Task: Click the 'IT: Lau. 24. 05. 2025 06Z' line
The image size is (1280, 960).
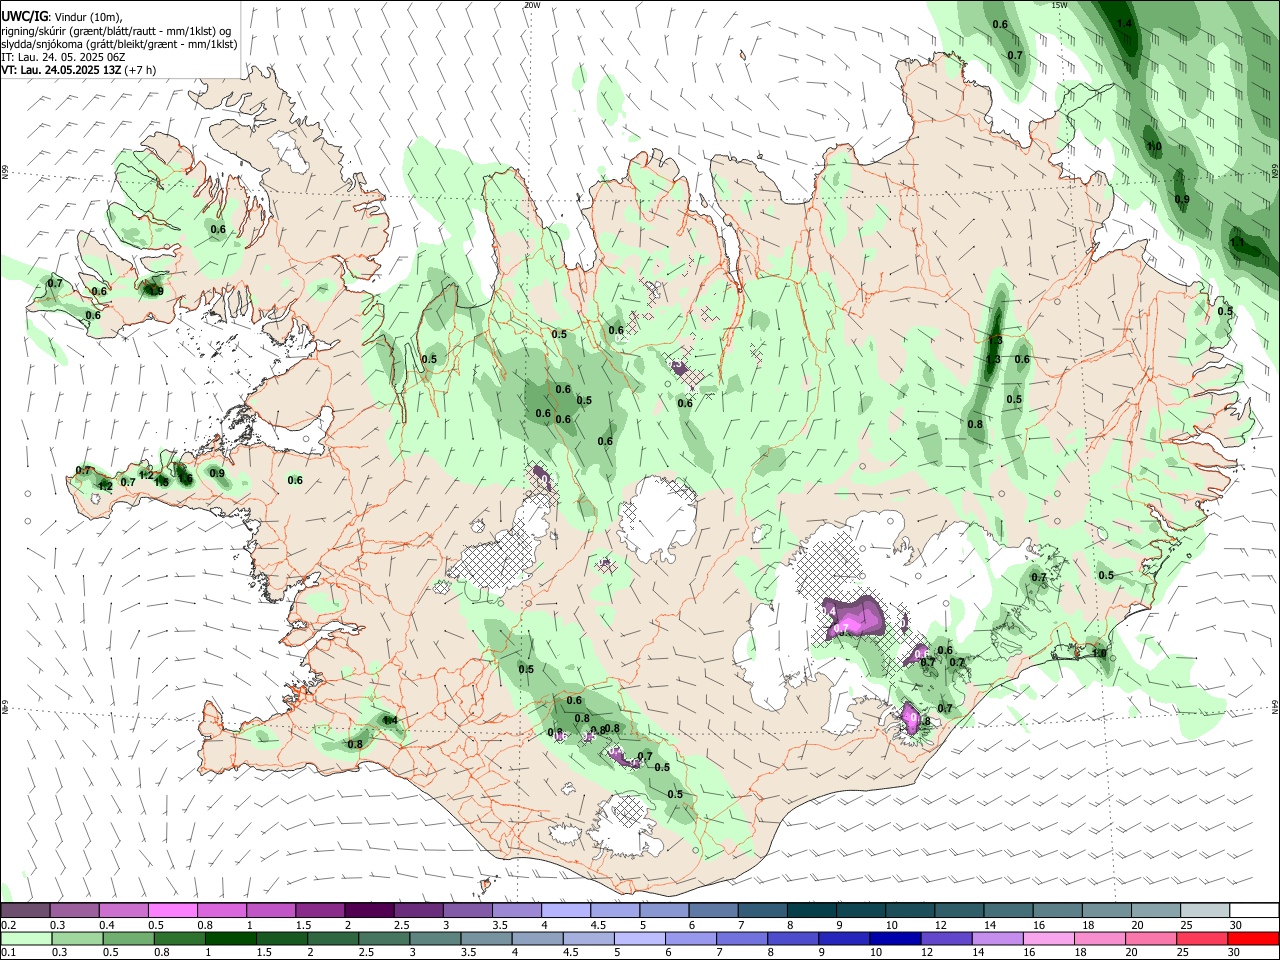Action: (x=64, y=57)
